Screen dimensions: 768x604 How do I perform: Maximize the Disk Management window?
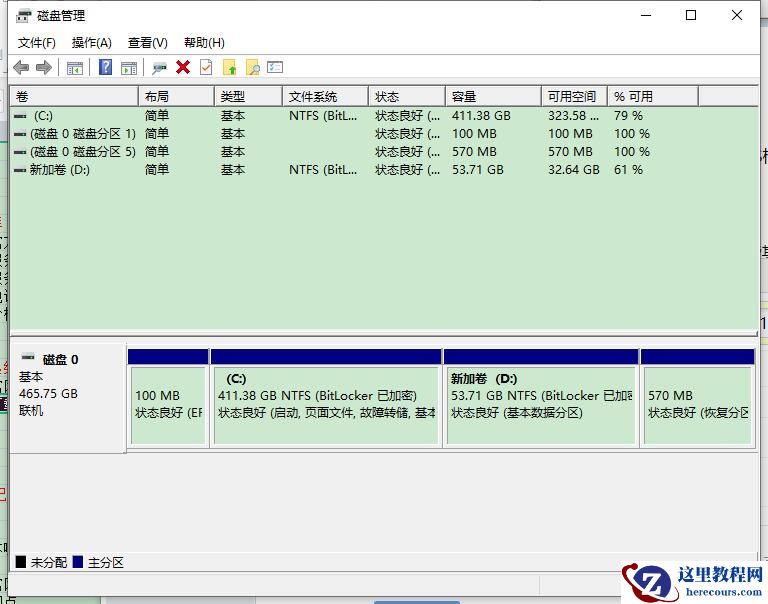click(691, 15)
